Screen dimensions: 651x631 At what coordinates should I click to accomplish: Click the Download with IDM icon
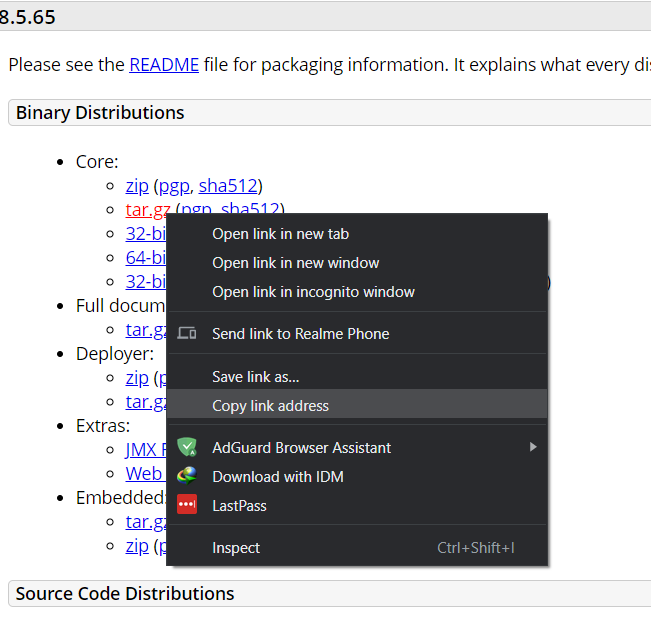[187, 476]
